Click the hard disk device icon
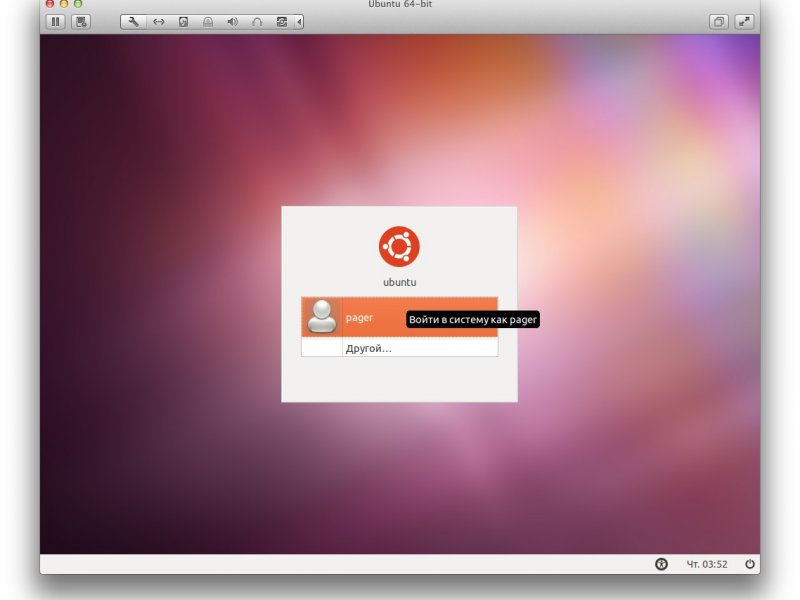The height and width of the screenshot is (600, 800). coord(183,22)
